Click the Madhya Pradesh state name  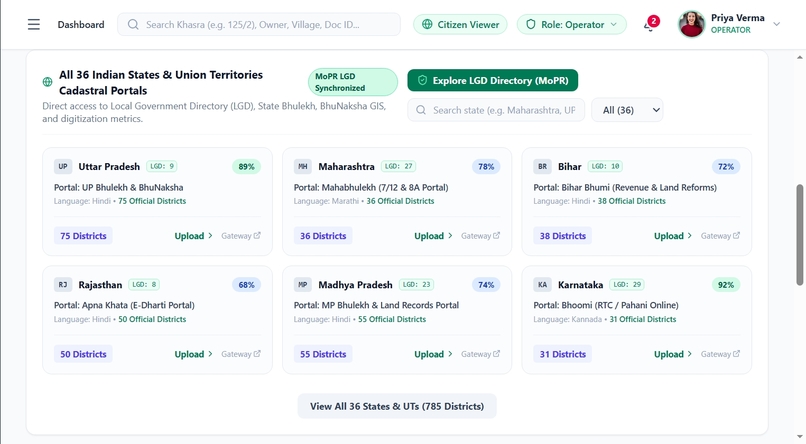355,285
